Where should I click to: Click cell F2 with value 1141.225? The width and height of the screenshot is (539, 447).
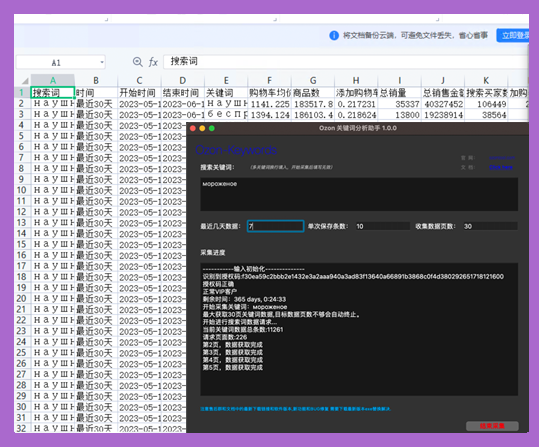coord(269,104)
